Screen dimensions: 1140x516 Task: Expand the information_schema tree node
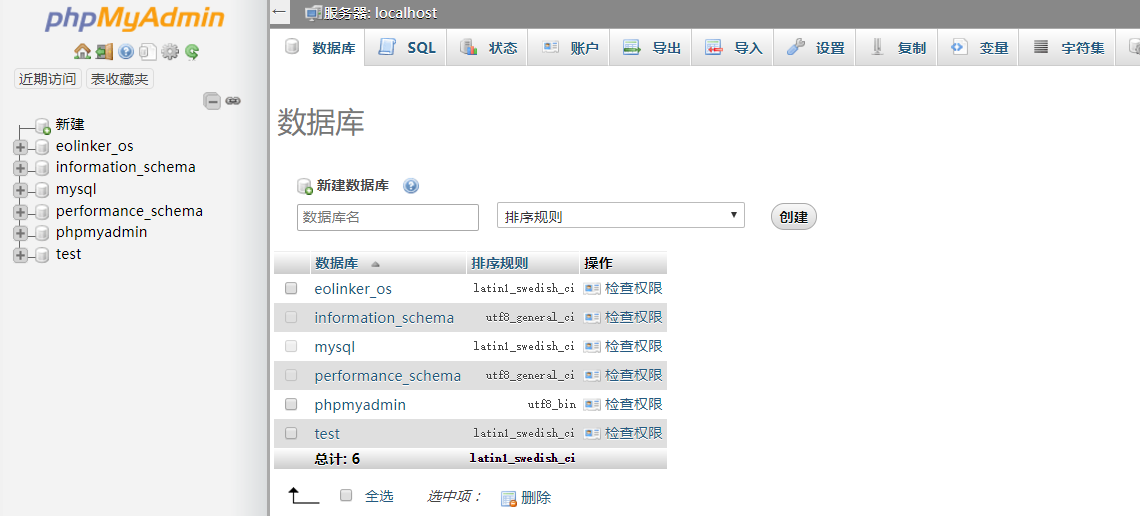tap(20, 169)
